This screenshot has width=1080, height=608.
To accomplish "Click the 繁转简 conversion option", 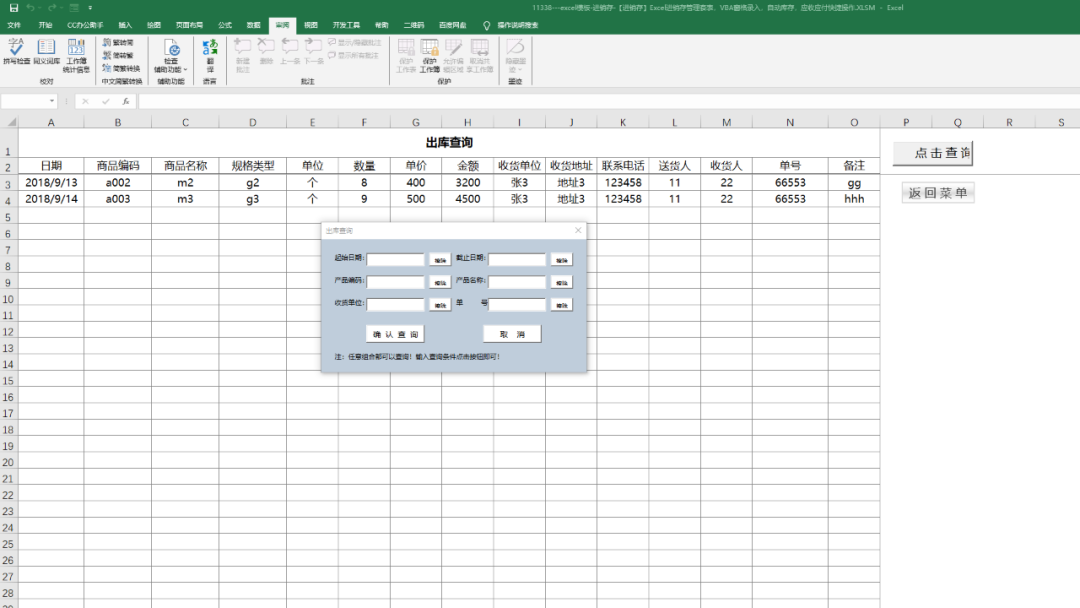I will (118, 43).
